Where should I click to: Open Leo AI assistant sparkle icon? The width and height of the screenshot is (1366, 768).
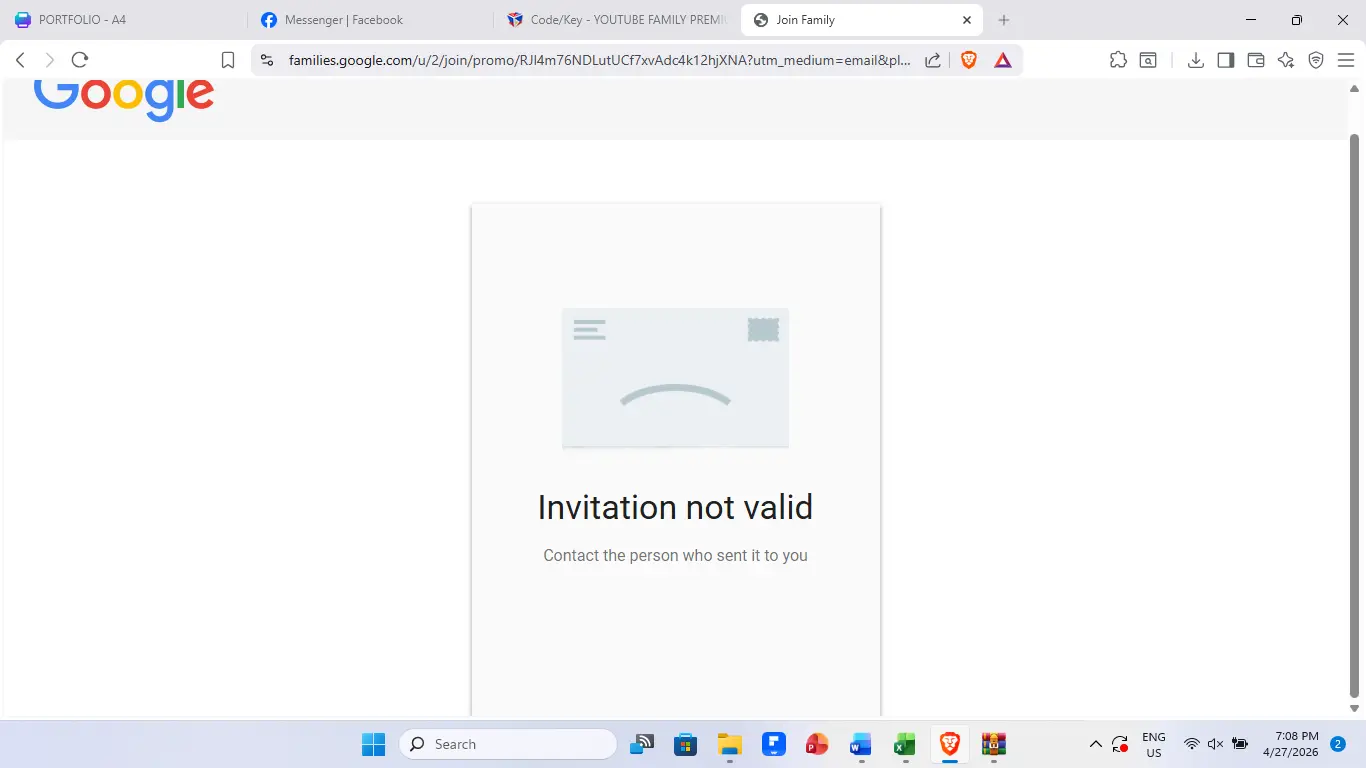coord(1286,60)
